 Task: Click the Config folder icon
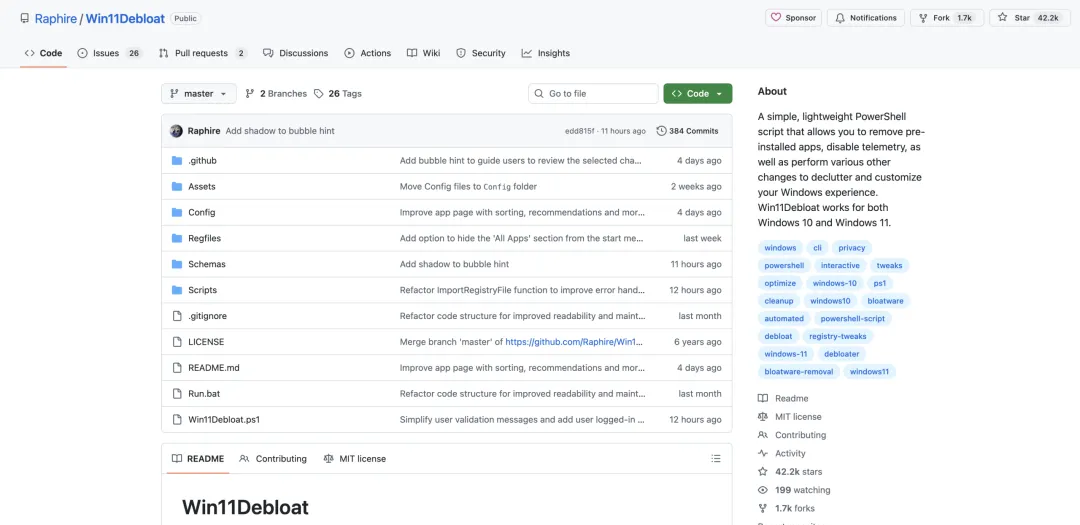click(176, 212)
